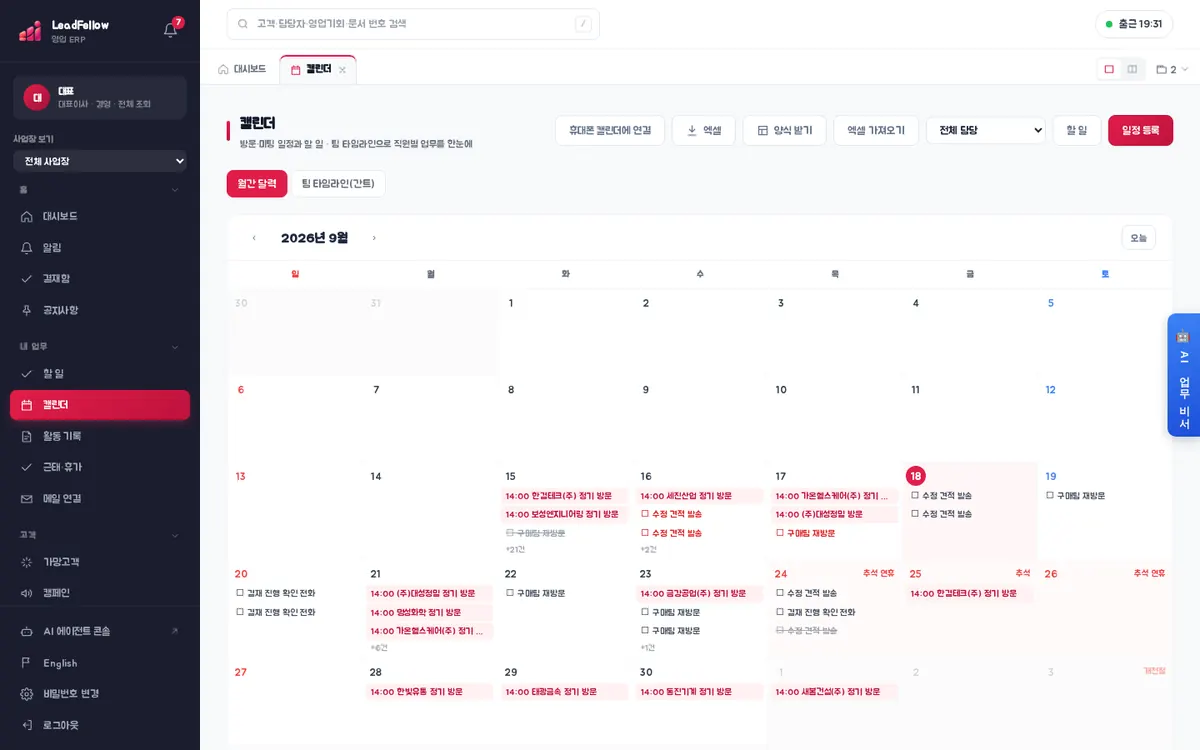Select split-pane layout icon at top right
This screenshot has height=750, width=1200.
tap(1132, 69)
